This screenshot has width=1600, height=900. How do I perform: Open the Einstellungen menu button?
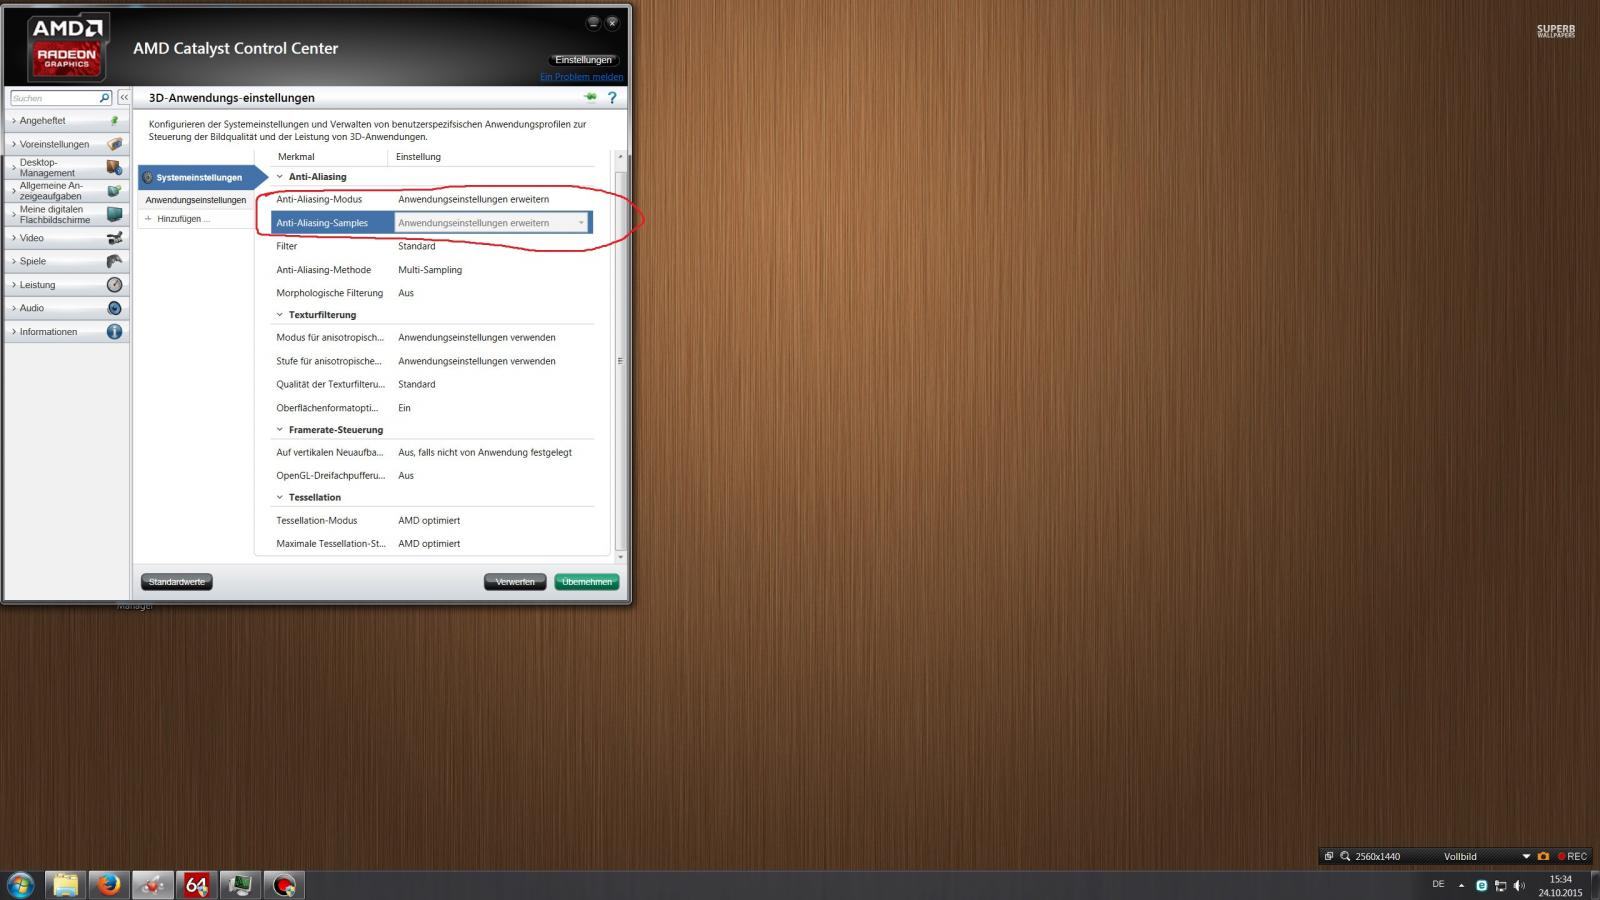tap(584, 60)
